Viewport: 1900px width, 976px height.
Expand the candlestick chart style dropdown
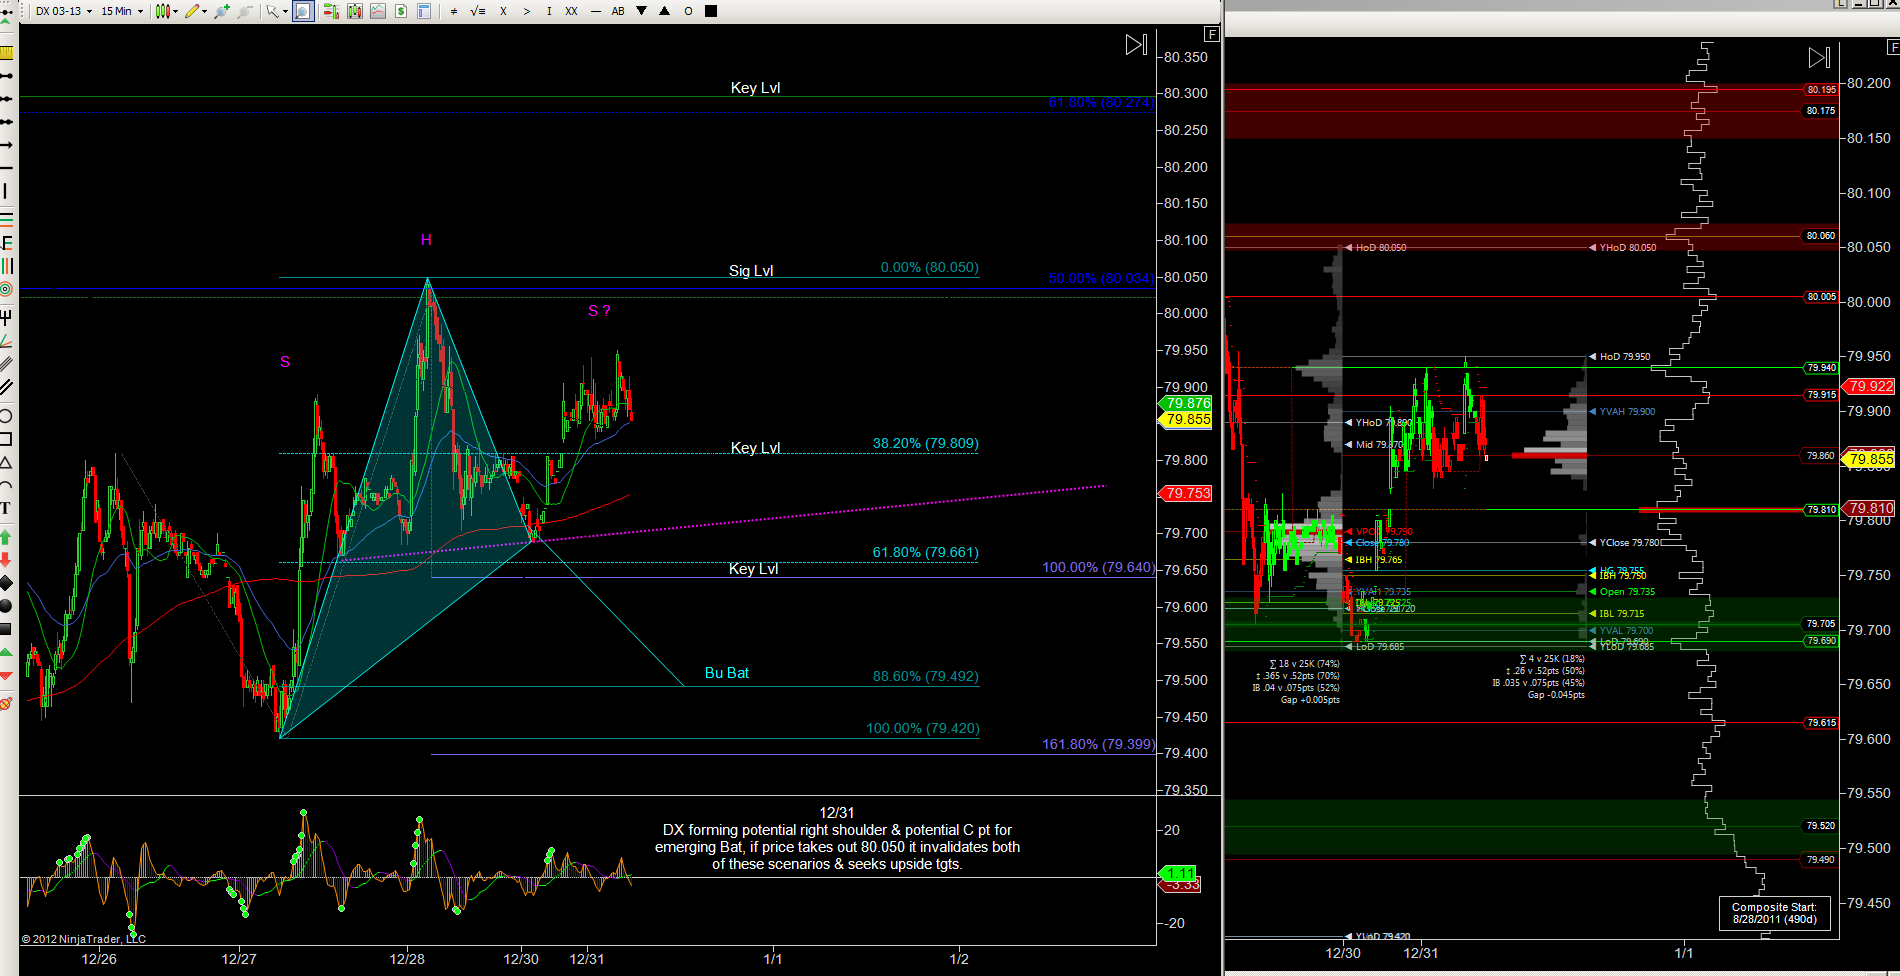click(166, 11)
